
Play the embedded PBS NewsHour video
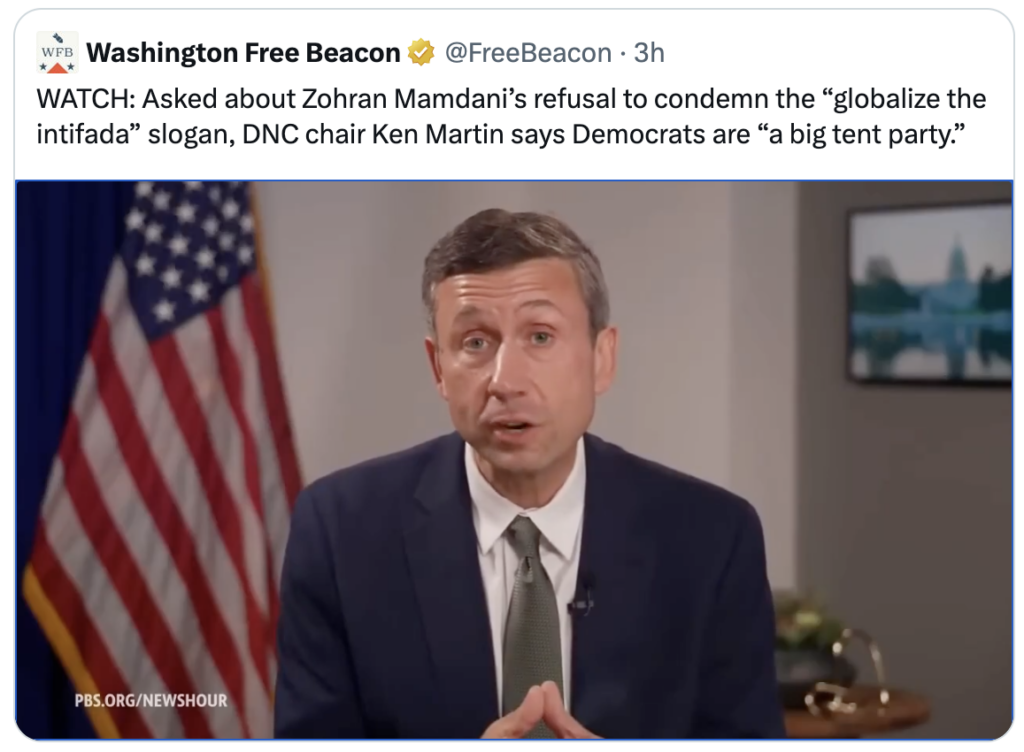click(x=514, y=460)
